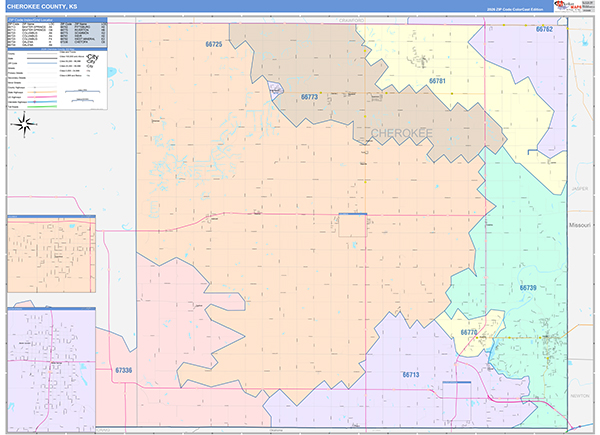The image size is (600, 435).
Task: Click the MarketMAPS logo
Action: tap(568, 6)
